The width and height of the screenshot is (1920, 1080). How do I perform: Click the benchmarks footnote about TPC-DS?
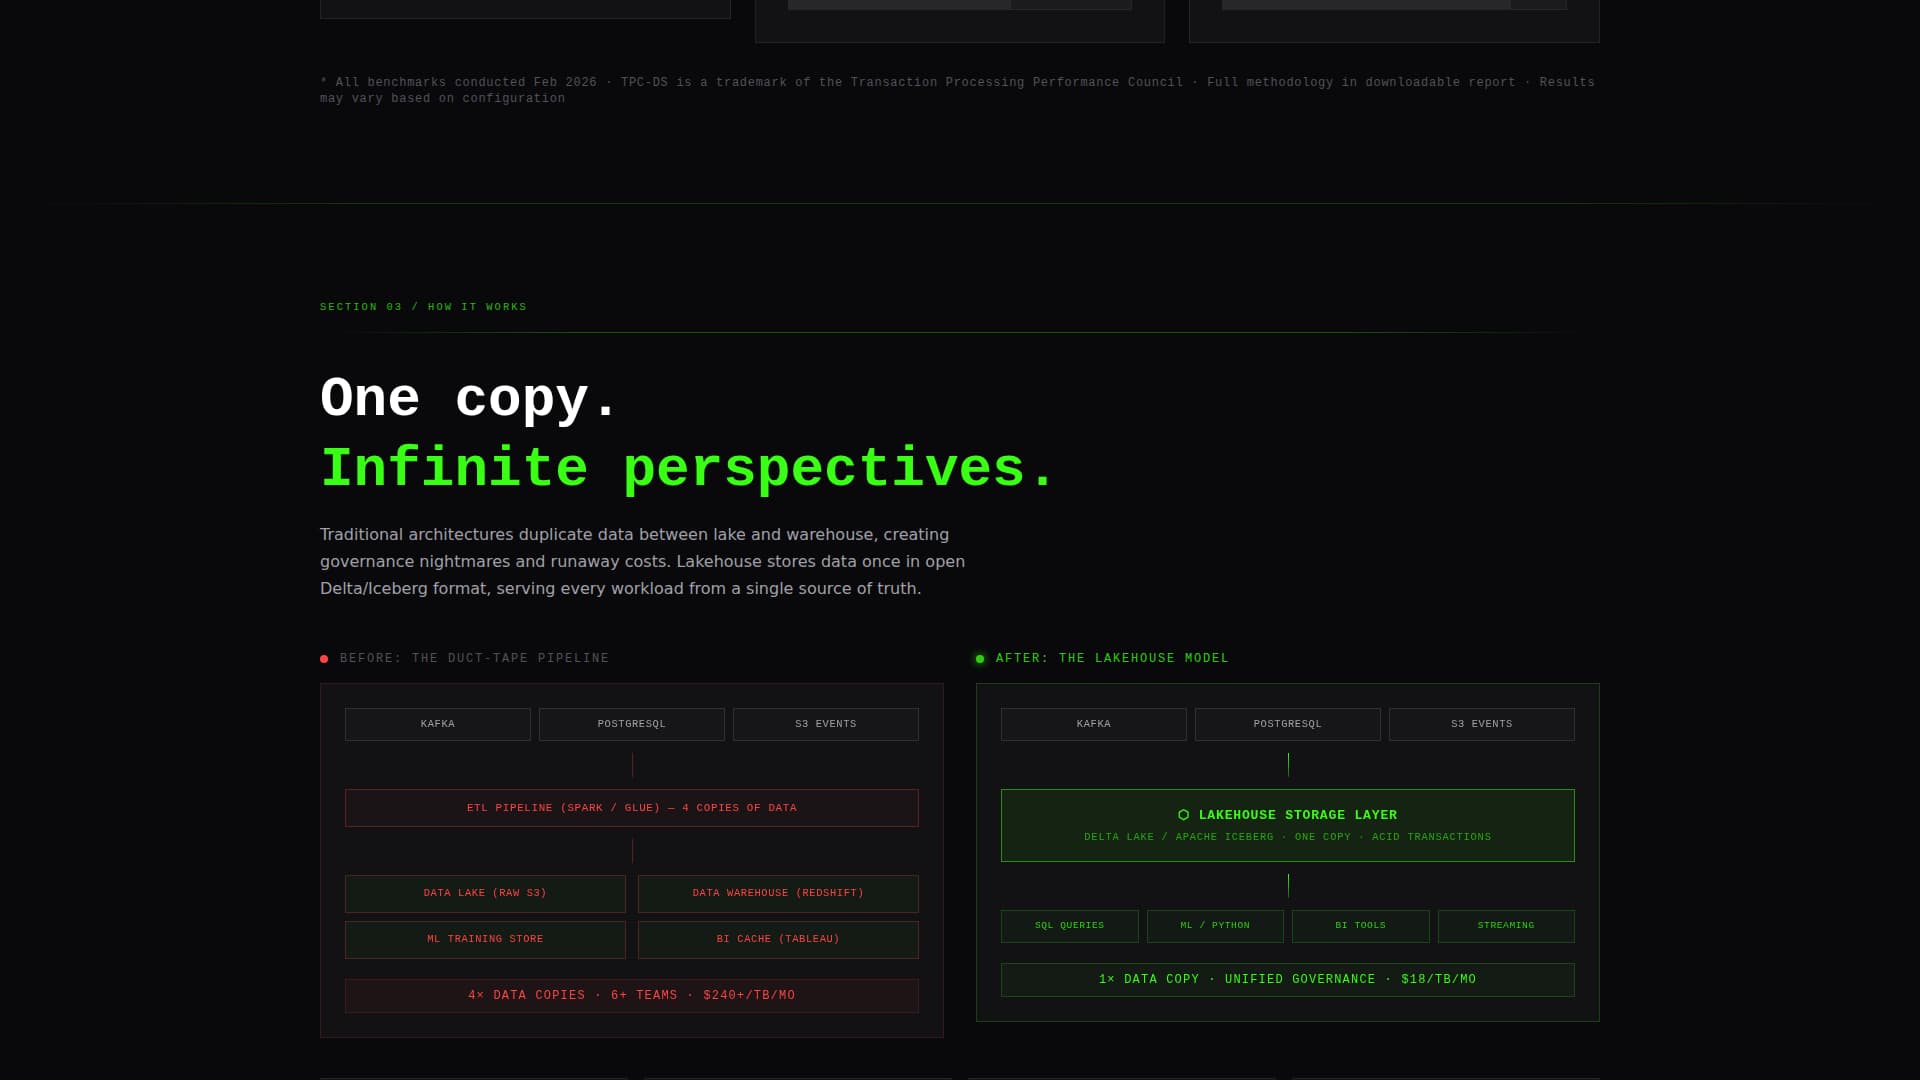(957, 90)
